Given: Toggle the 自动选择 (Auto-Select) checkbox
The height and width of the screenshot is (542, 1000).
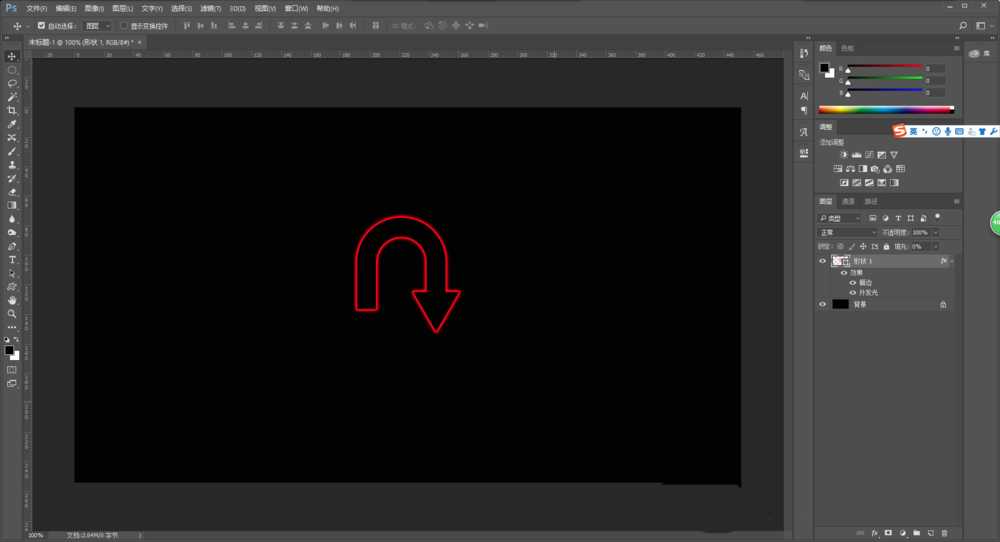Looking at the screenshot, I should [41, 25].
